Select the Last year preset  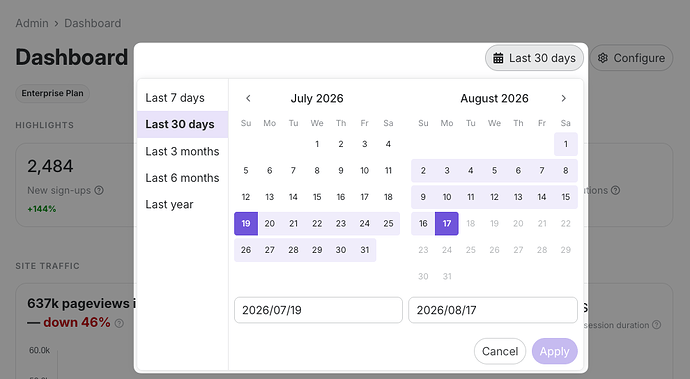(183, 204)
